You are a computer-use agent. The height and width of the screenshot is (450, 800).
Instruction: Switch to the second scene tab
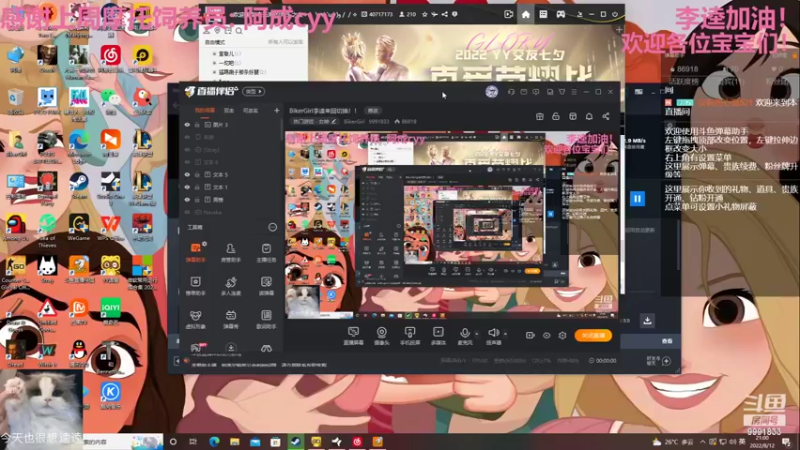click(x=229, y=110)
